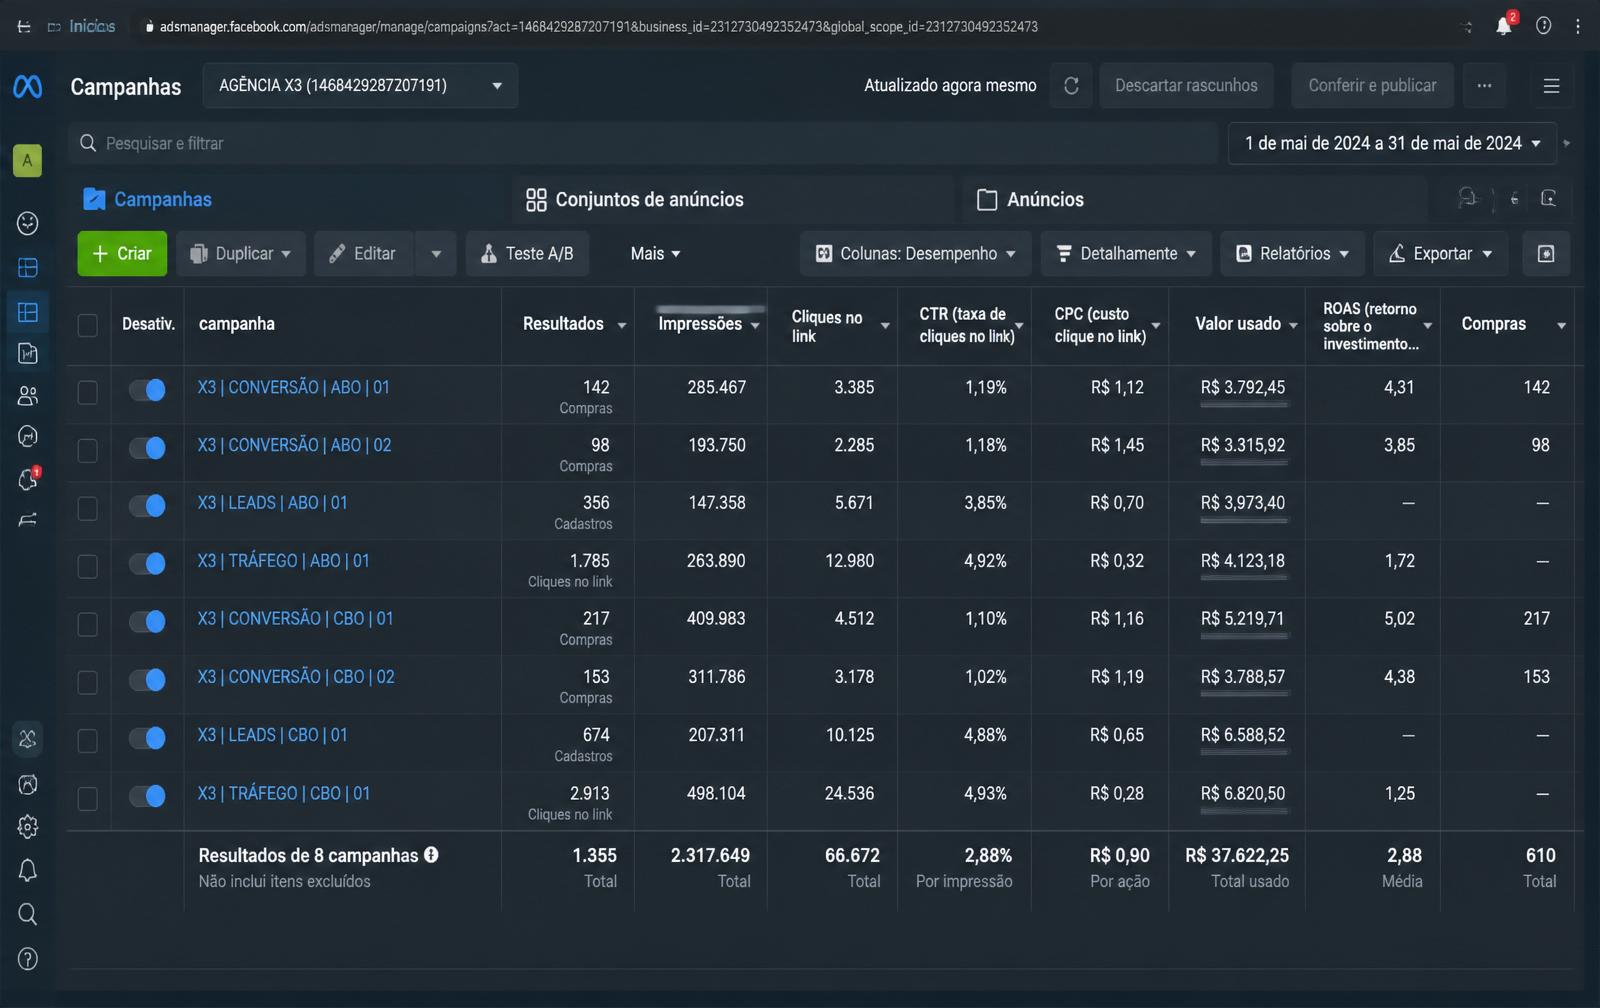Check the box for X3 | LEADS | CBO | 01
The height and width of the screenshot is (1008, 1600).
(88, 740)
